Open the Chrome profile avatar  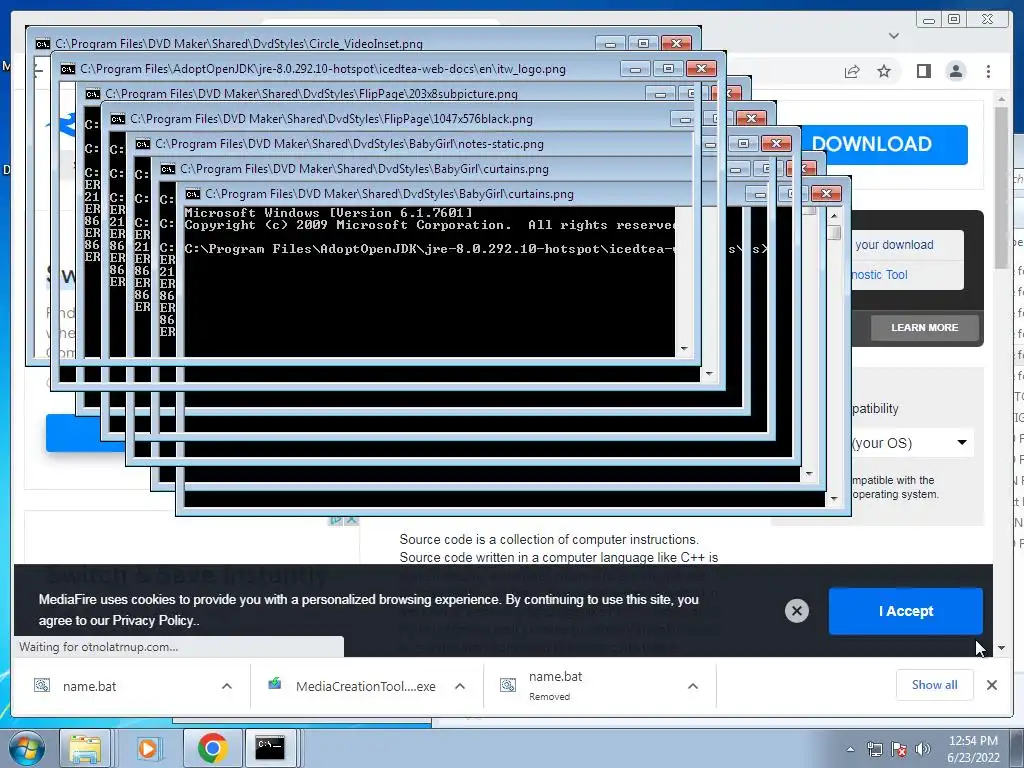pos(956,71)
